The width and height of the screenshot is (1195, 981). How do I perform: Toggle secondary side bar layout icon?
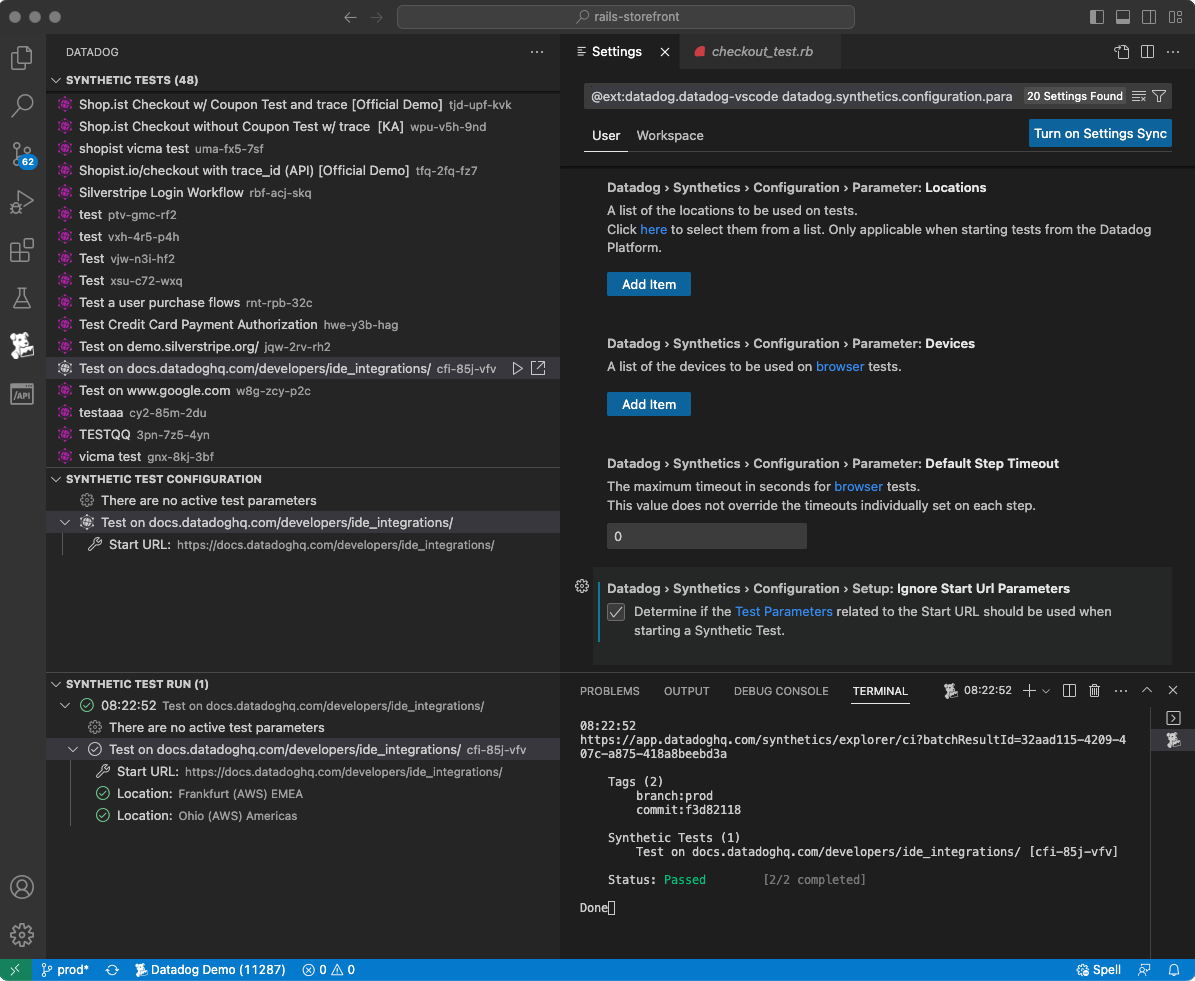[x=1149, y=17]
